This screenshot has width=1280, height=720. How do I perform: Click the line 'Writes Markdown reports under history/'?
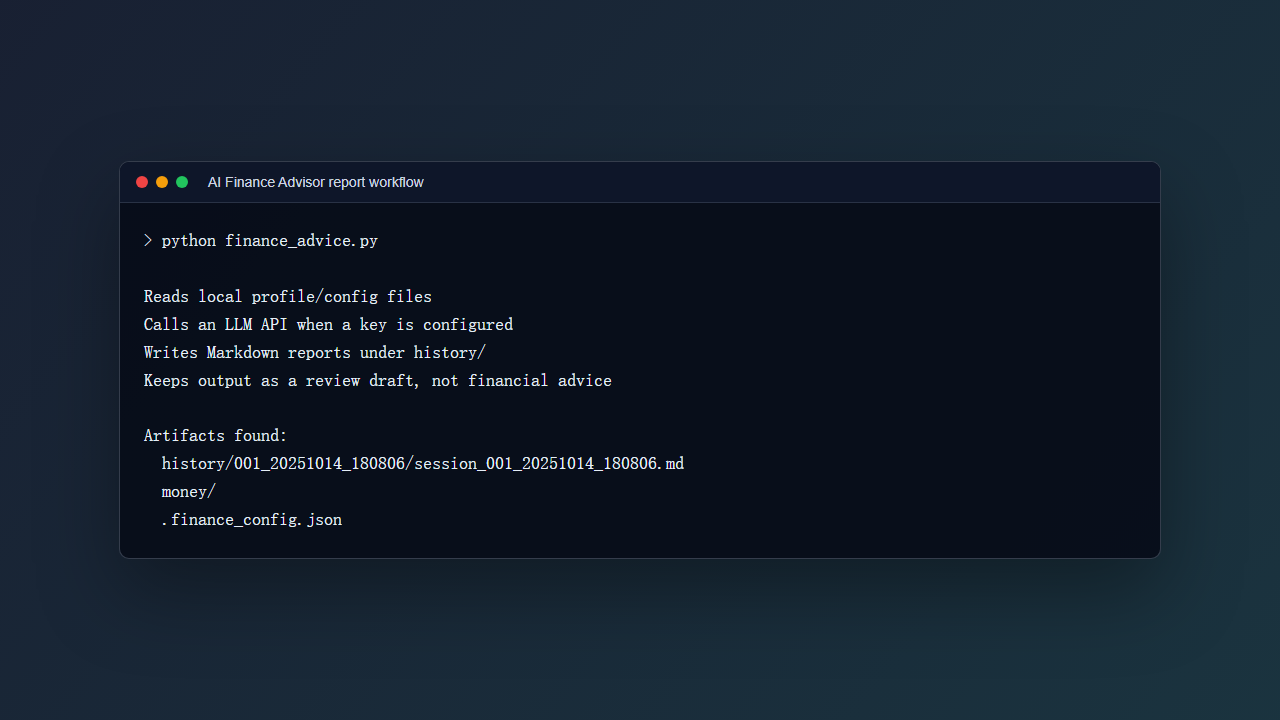coord(315,353)
